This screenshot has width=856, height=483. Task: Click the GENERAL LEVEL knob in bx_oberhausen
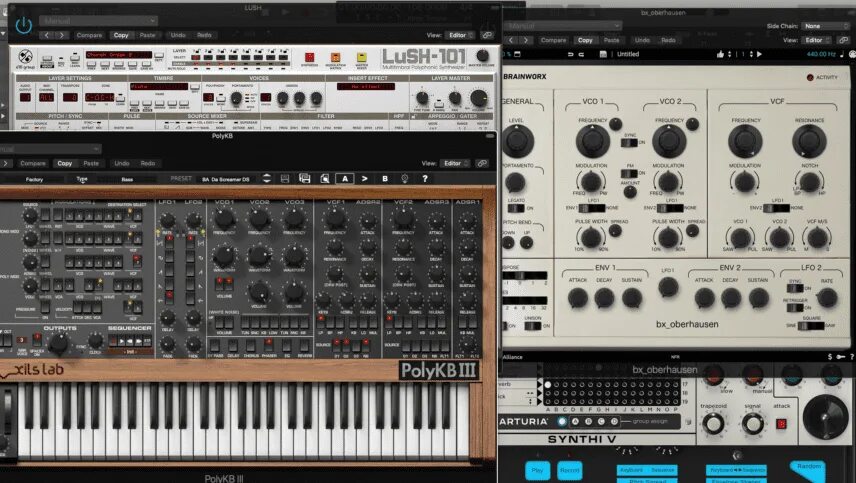coord(518,141)
